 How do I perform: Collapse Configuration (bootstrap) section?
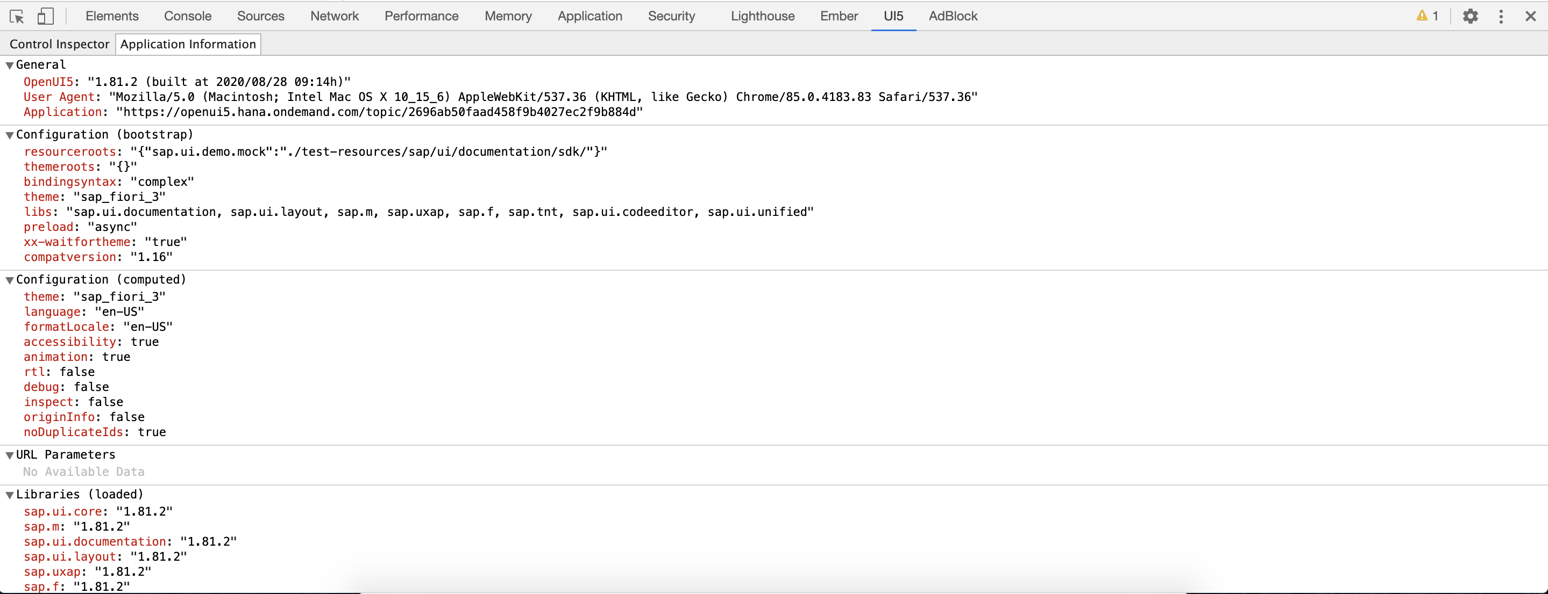pos(9,134)
